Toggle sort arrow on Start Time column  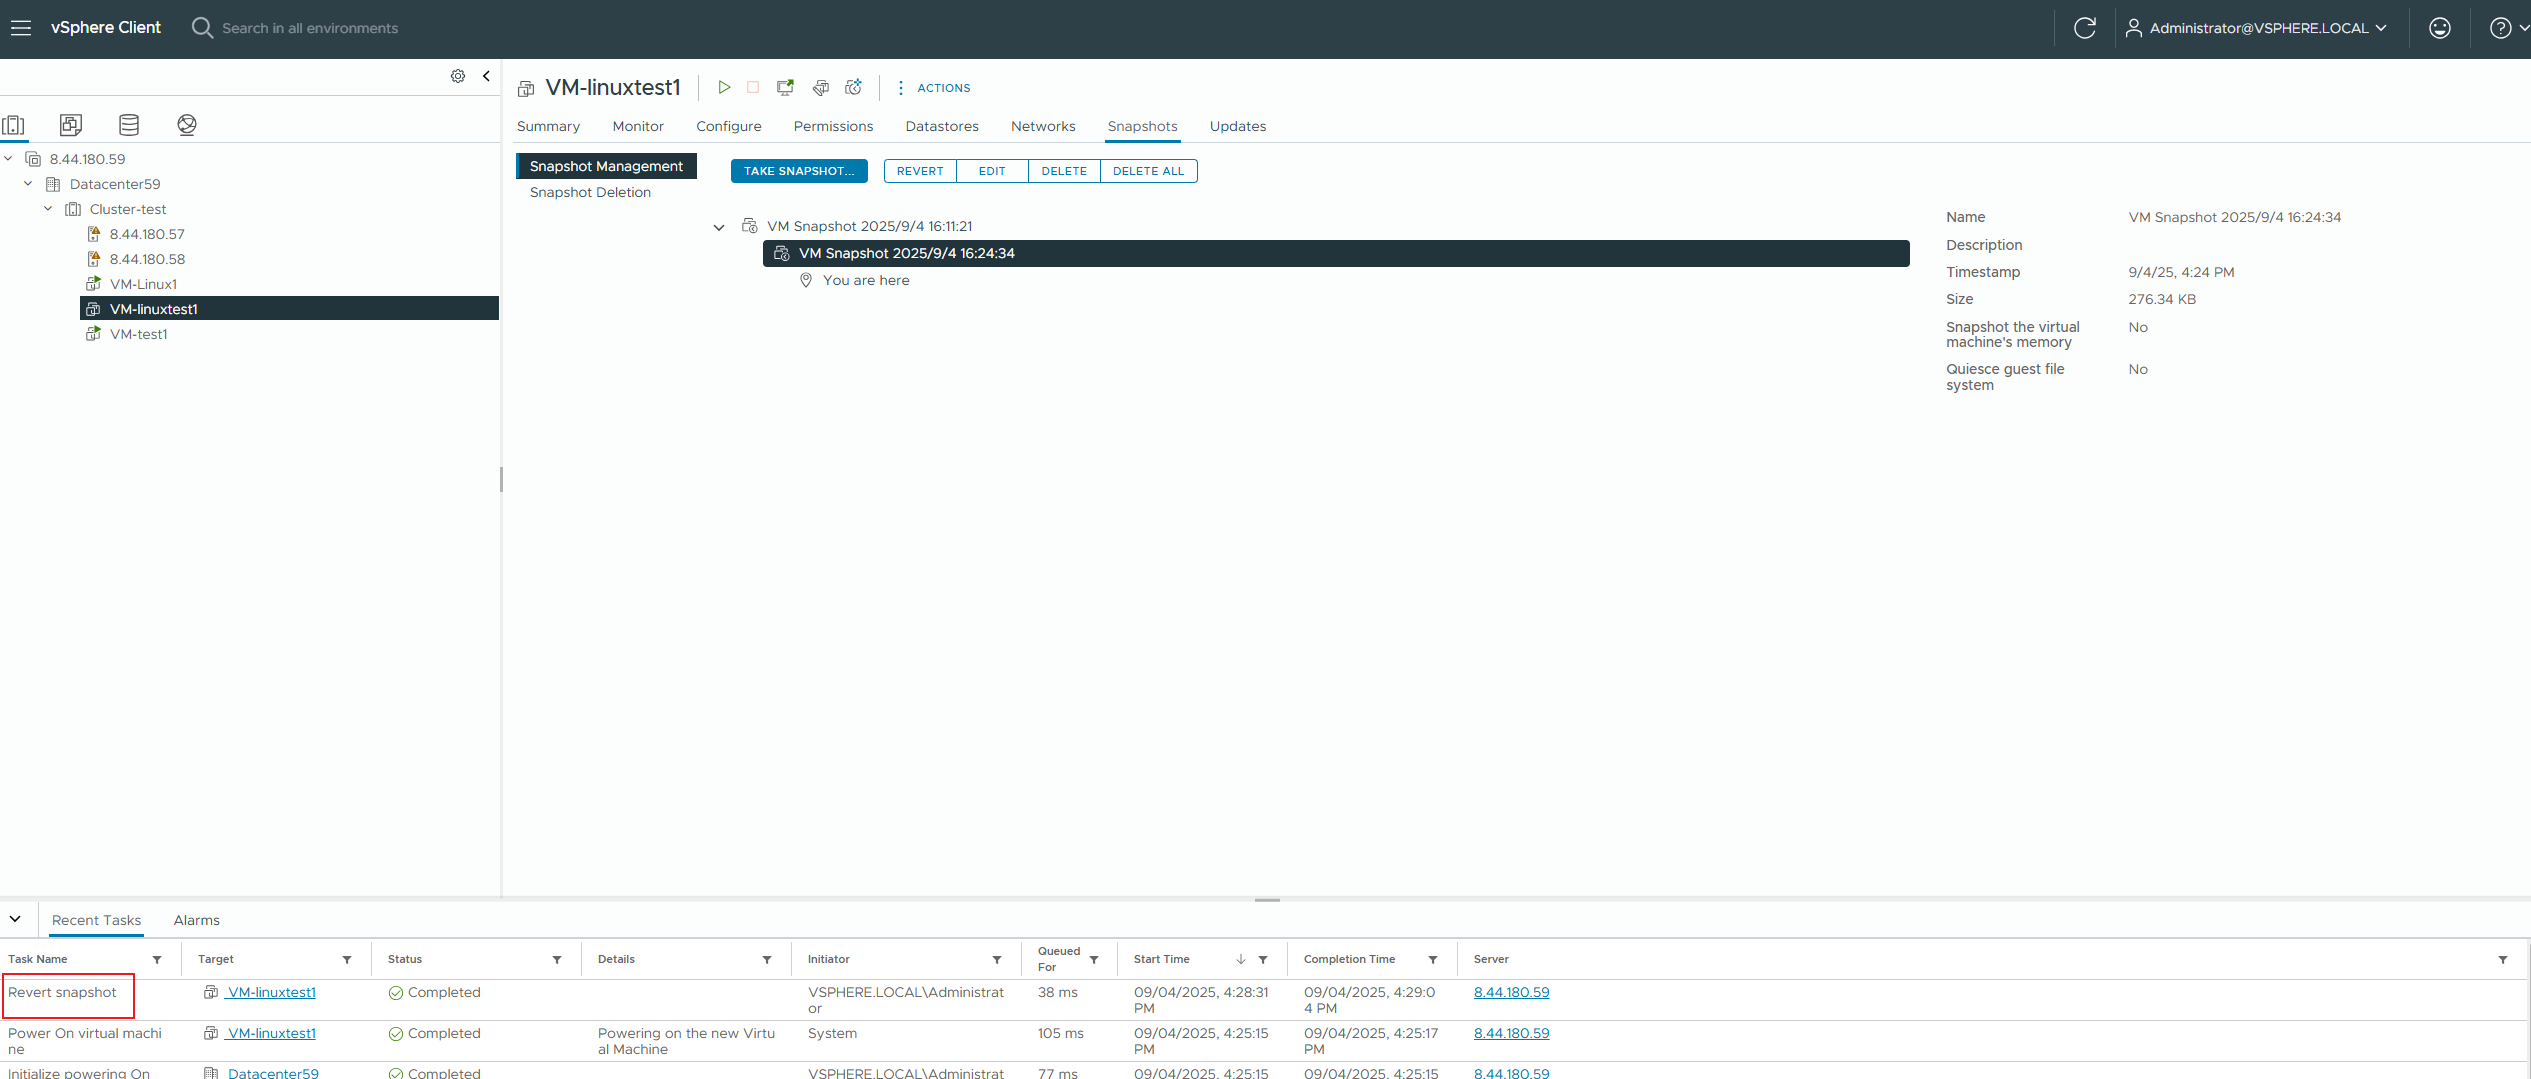click(1240, 960)
